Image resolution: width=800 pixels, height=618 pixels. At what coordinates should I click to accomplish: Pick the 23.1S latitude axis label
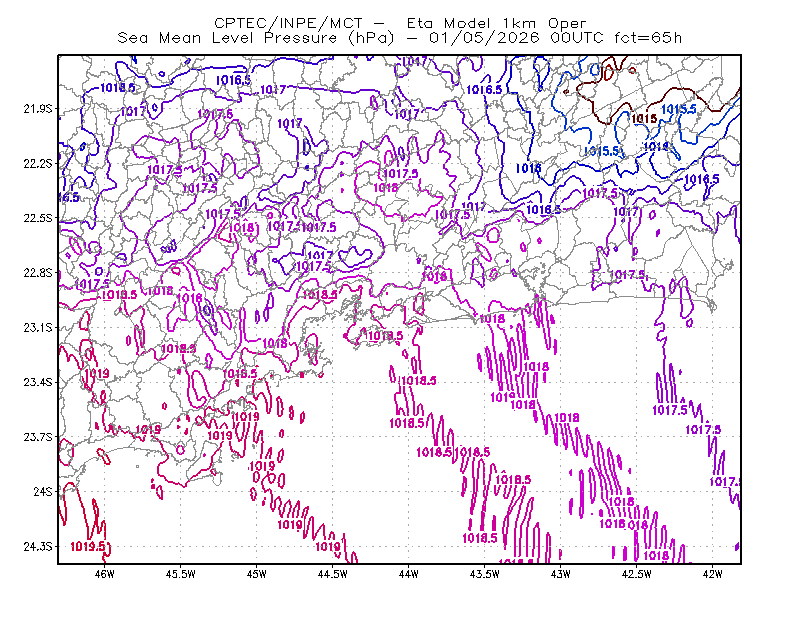pos(38,327)
